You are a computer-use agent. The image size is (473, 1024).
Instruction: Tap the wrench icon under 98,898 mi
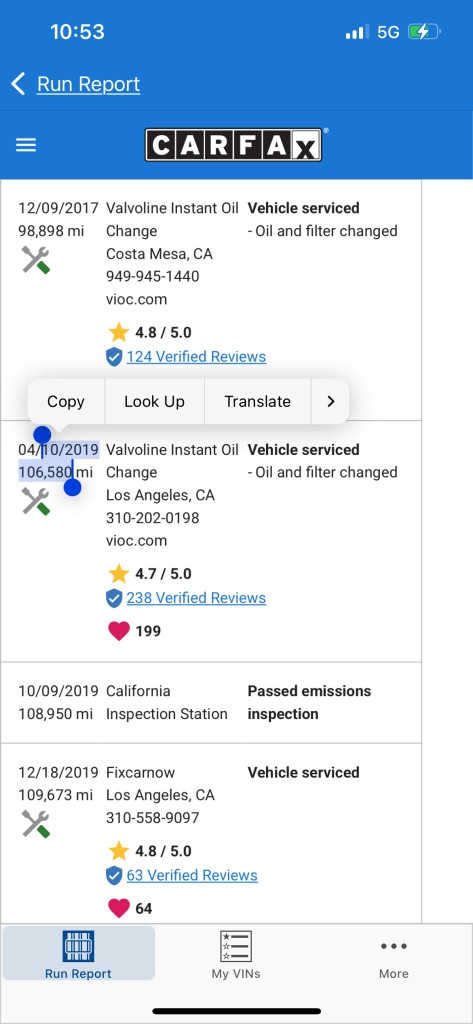pyautogui.click(x=35, y=260)
